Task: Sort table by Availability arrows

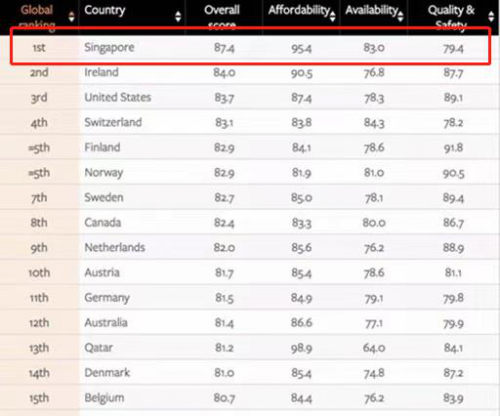Action: [x=400, y=16]
